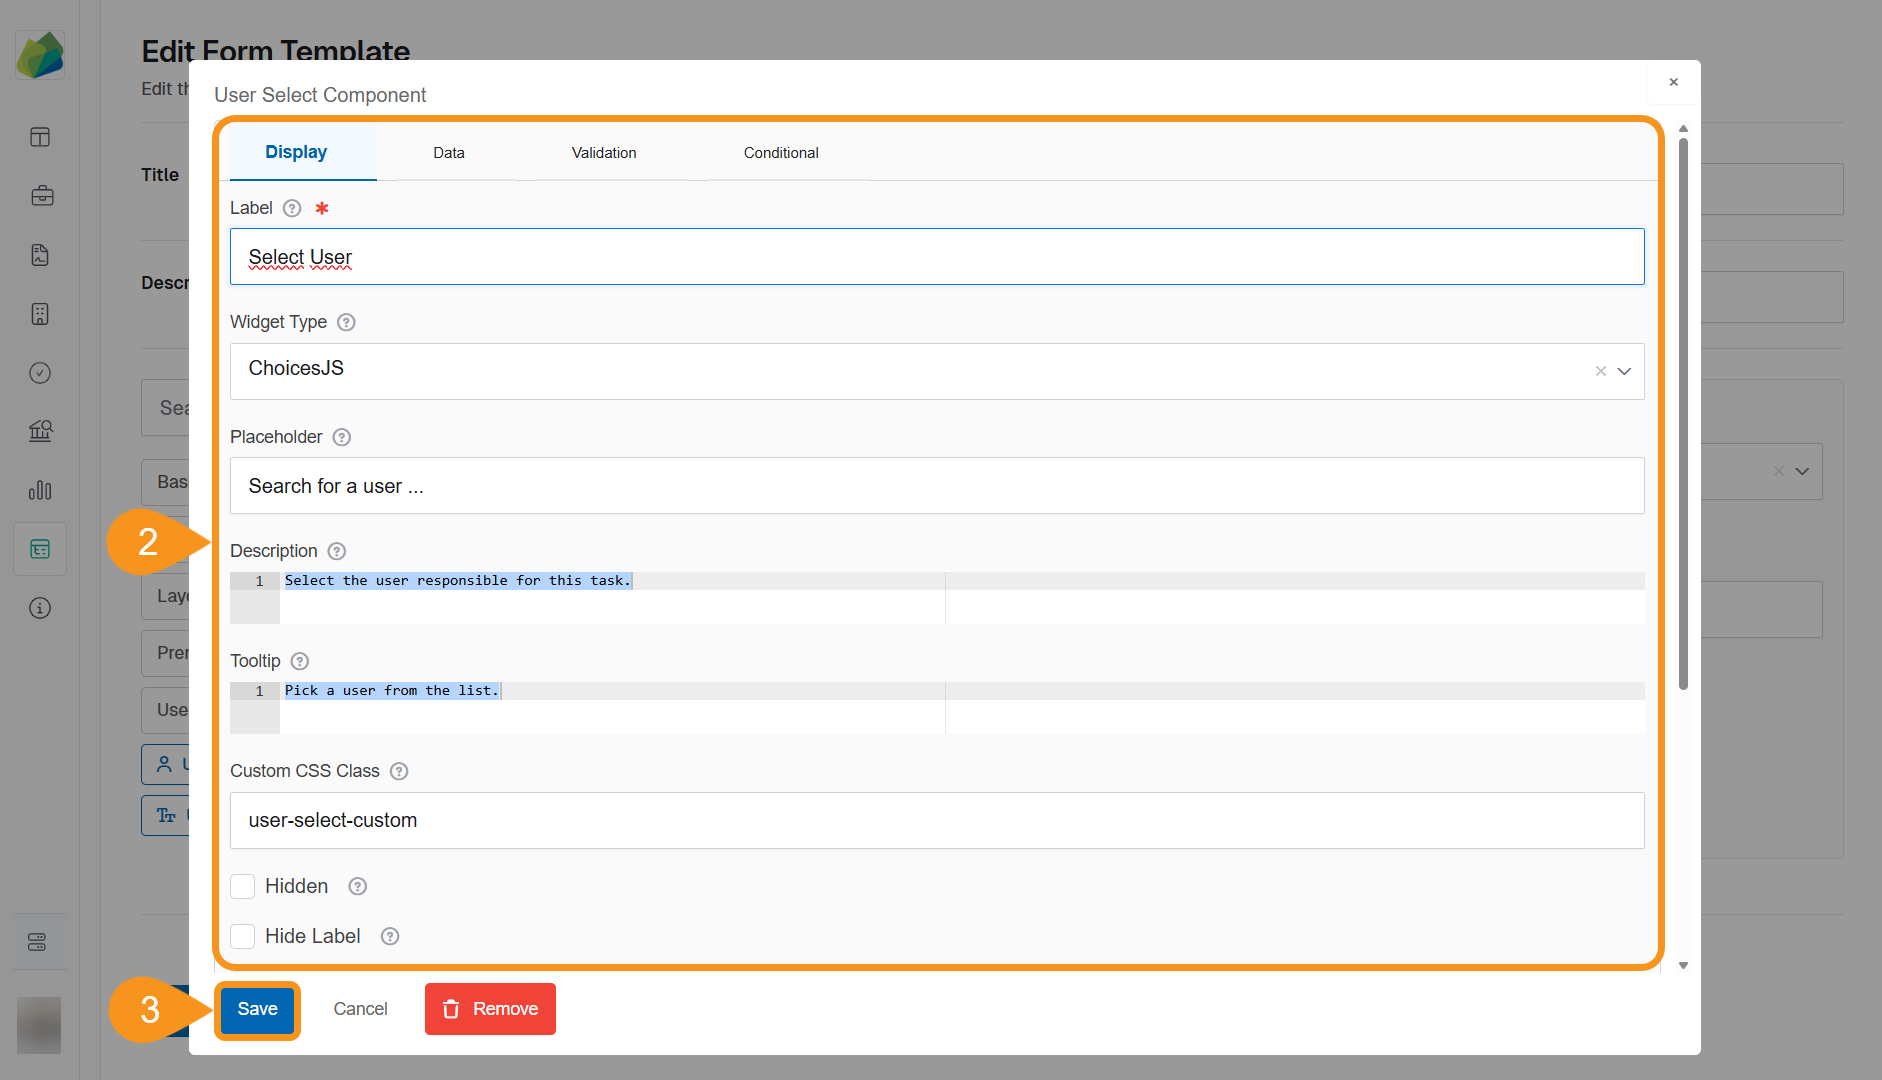This screenshot has width=1882, height=1080.
Task: Enable the Hide Label checkbox
Action: [x=242, y=936]
